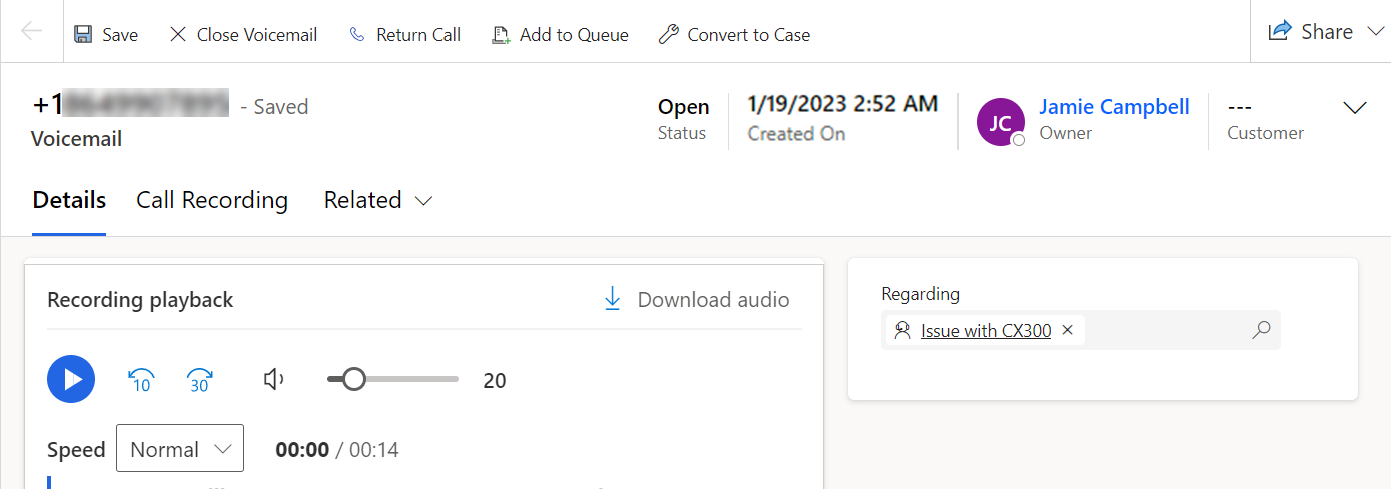Switch to the Call Recording tab

[212, 200]
